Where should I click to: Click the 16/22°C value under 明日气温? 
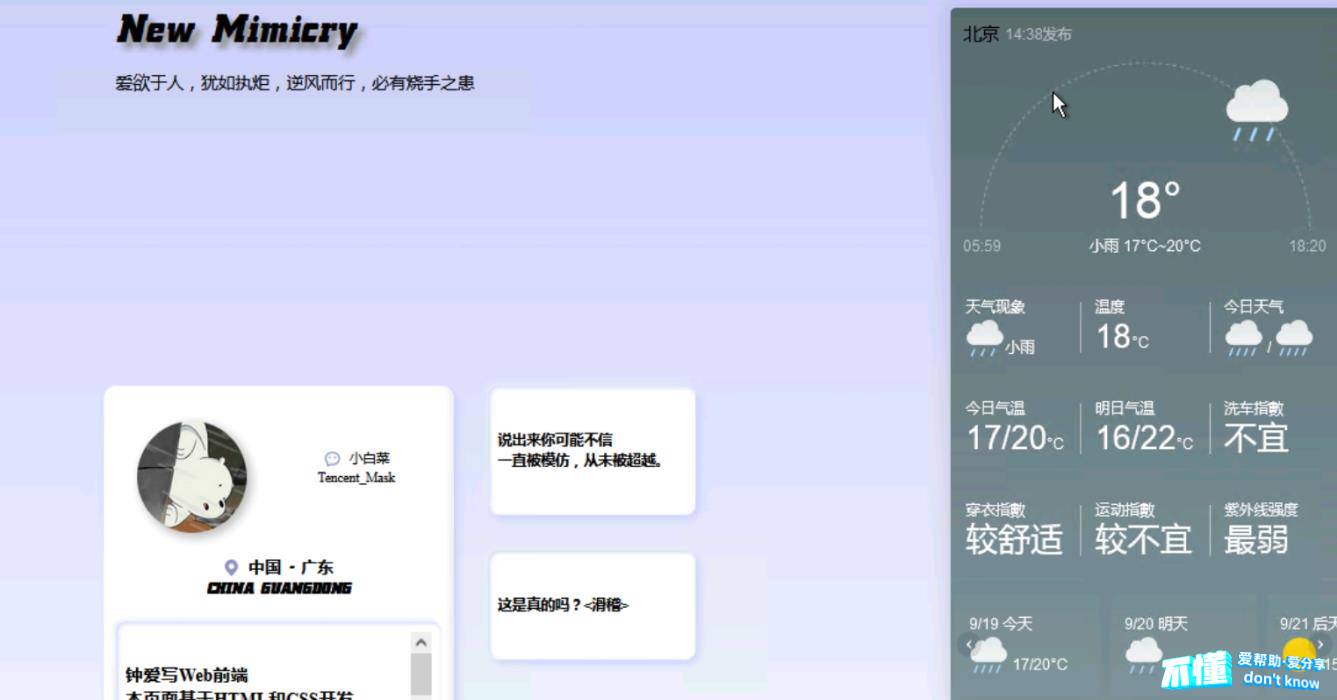point(1144,438)
